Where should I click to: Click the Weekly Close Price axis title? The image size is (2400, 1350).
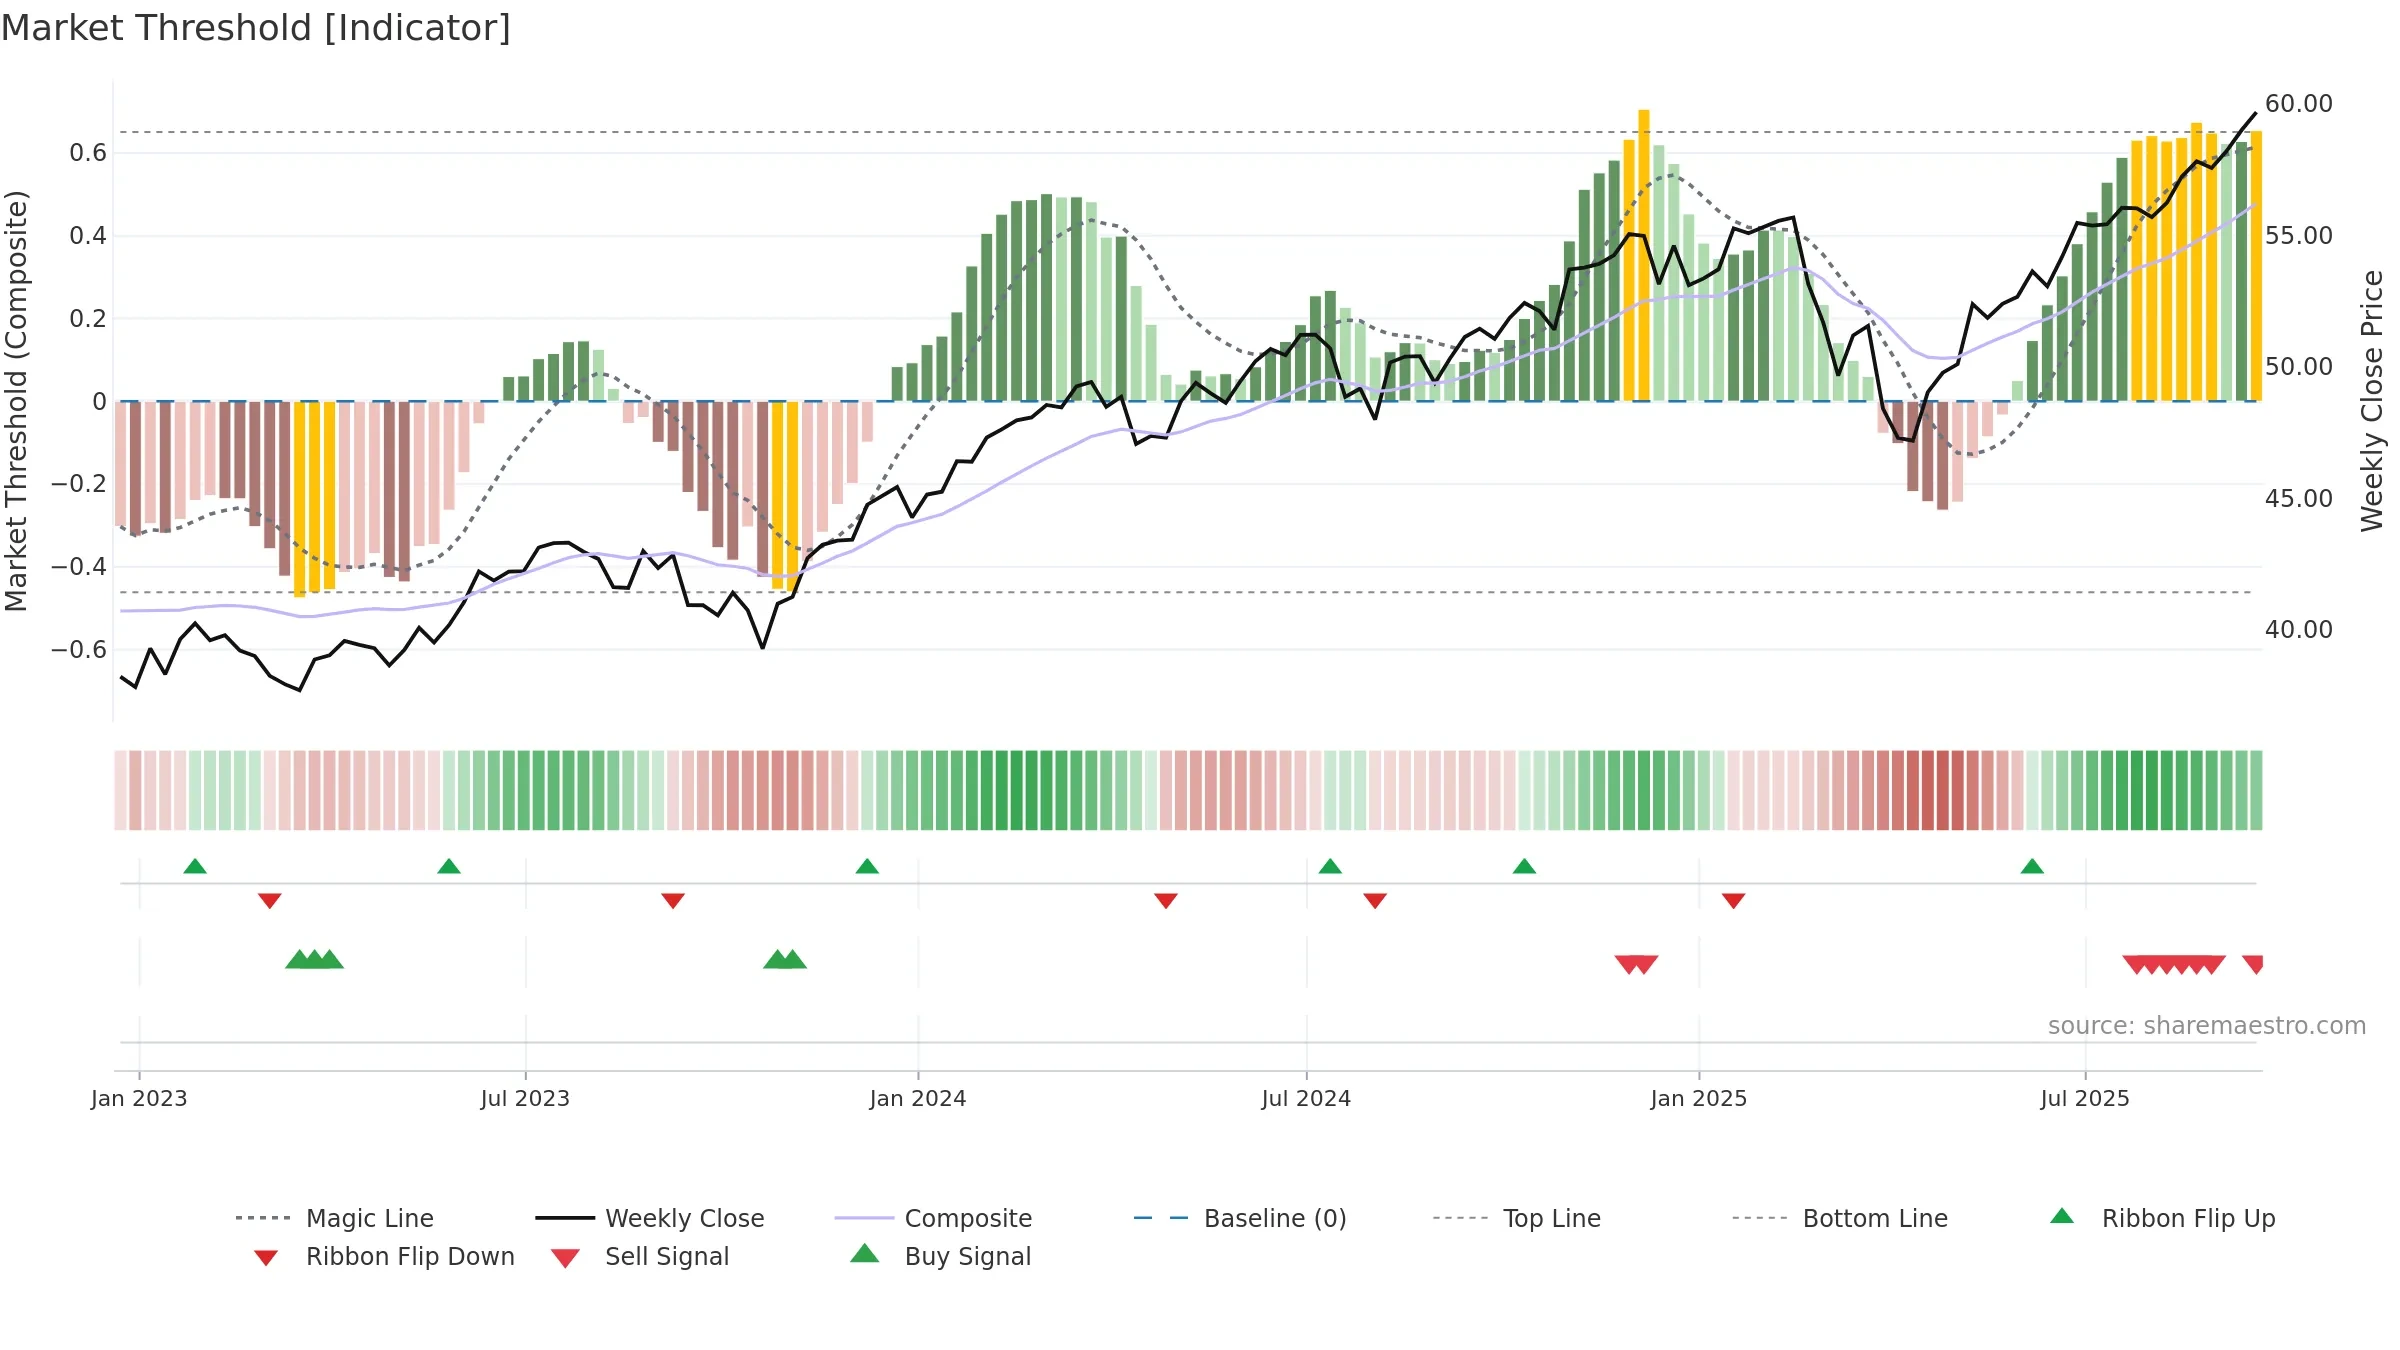2372,400
